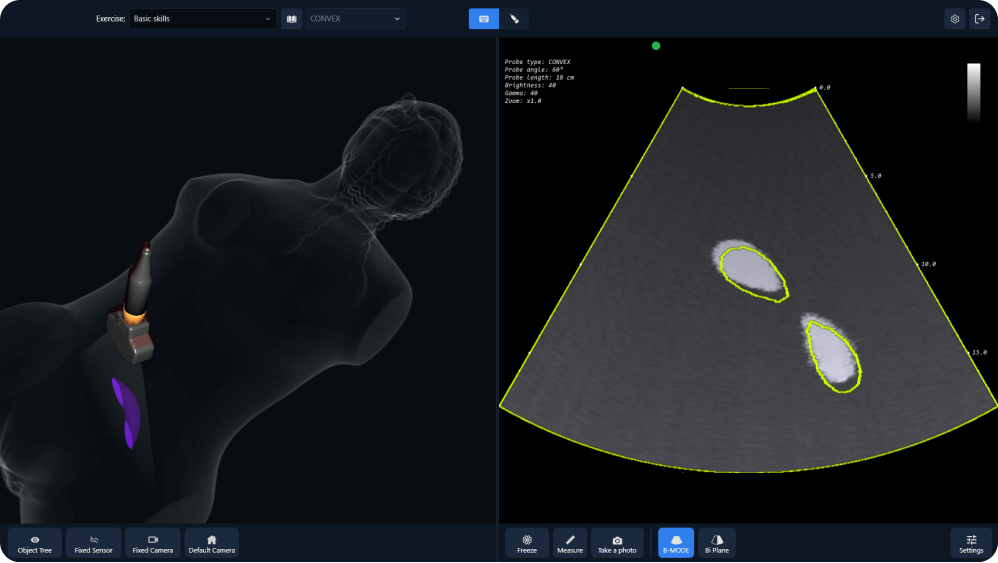Click the ultrasound probe in 3D view
Image resolution: width=998 pixels, height=563 pixels.
(x=134, y=304)
